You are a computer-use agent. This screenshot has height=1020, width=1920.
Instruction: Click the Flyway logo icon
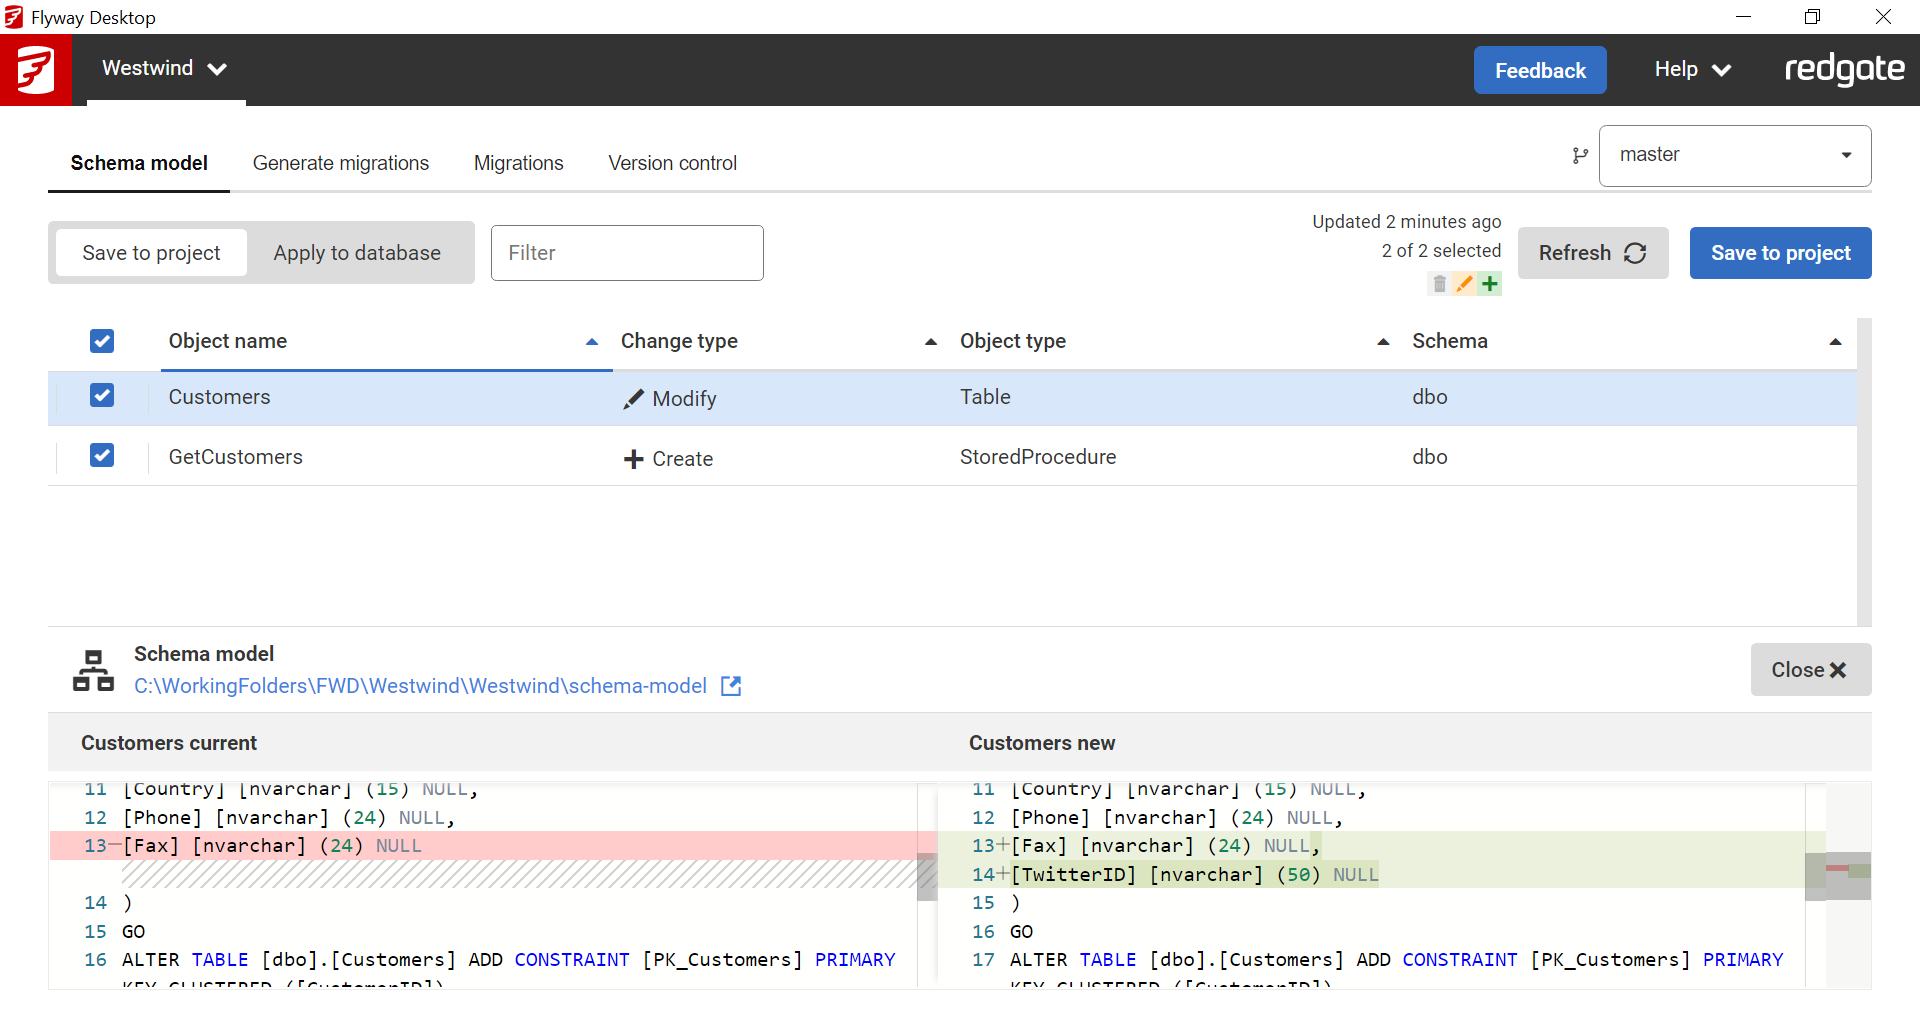pyautogui.click(x=36, y=70)
